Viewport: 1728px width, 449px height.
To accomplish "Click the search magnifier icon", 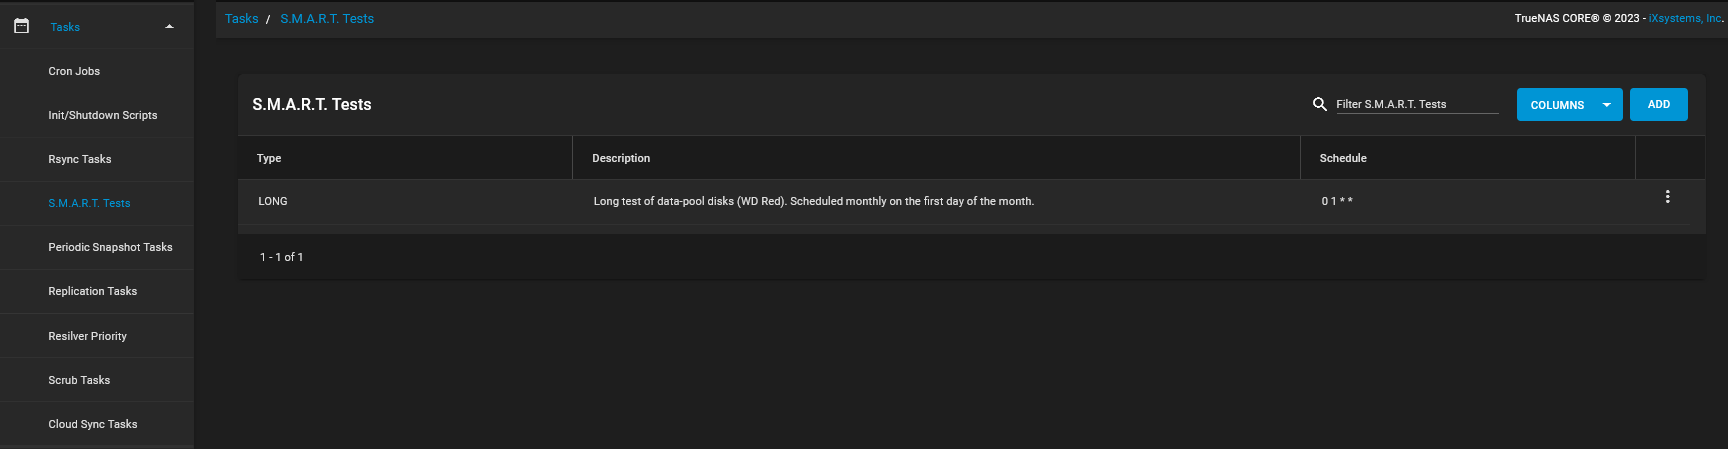I will point(1320,104).
